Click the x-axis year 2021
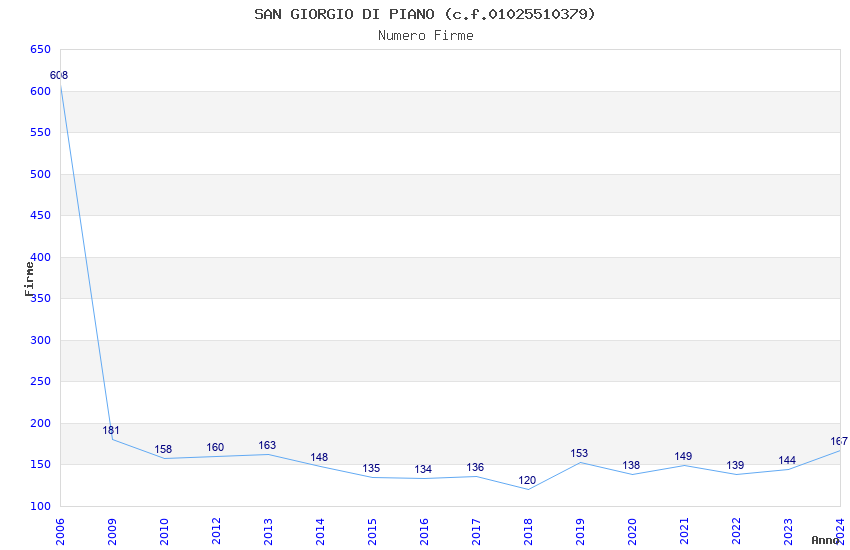The height and width of the screenshot is (550, 850). coord(685,532)
